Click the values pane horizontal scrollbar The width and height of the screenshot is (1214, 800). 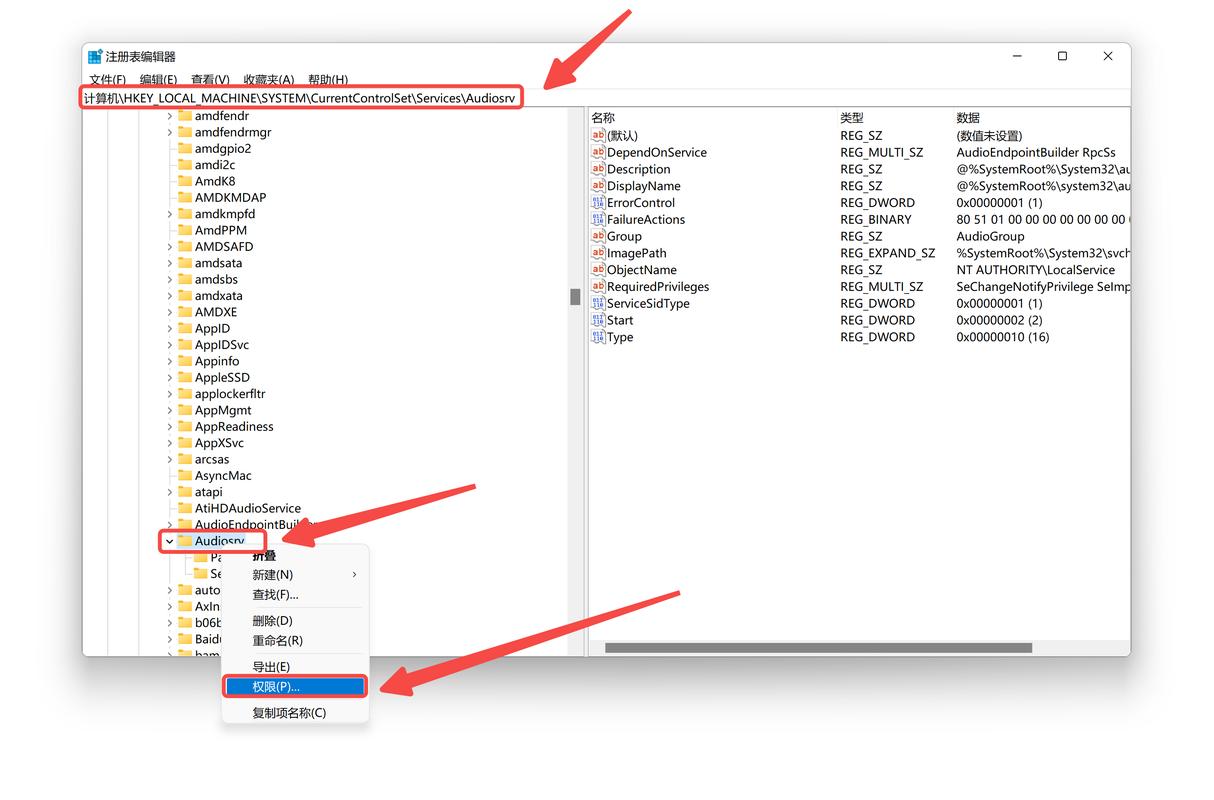[818, 648]
